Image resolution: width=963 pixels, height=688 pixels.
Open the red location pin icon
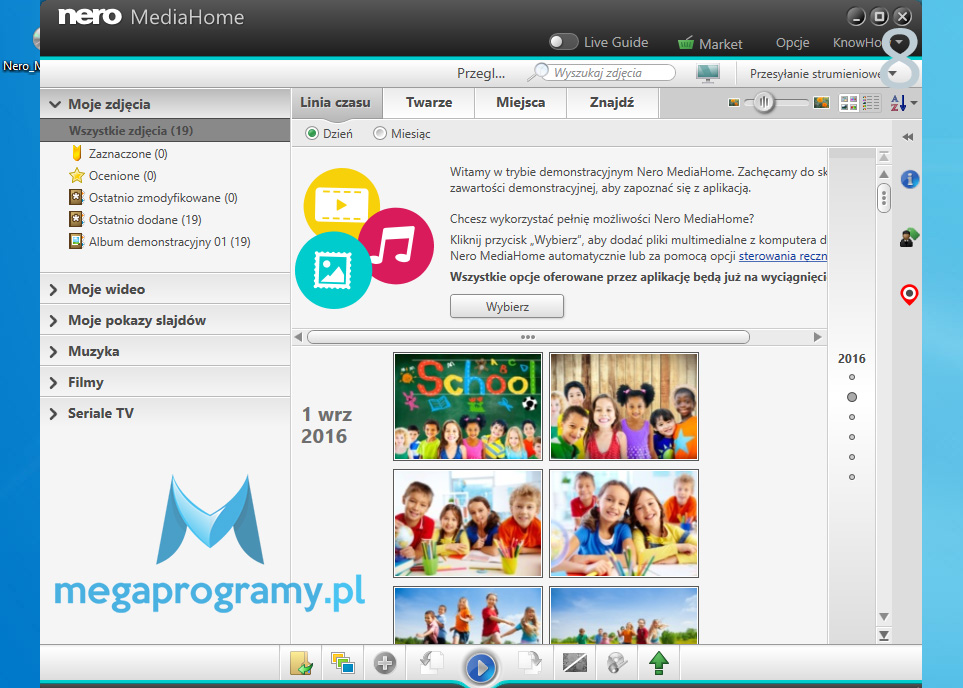coord(909,295)
